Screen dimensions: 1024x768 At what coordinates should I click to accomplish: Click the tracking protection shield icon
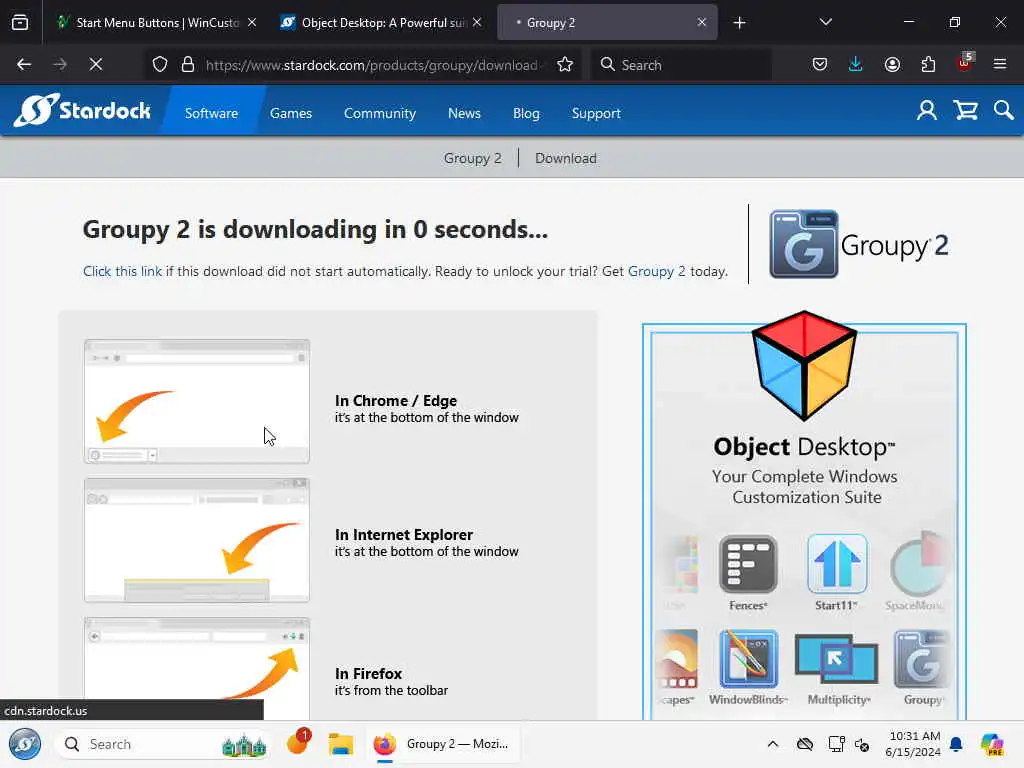pos(160,64)
